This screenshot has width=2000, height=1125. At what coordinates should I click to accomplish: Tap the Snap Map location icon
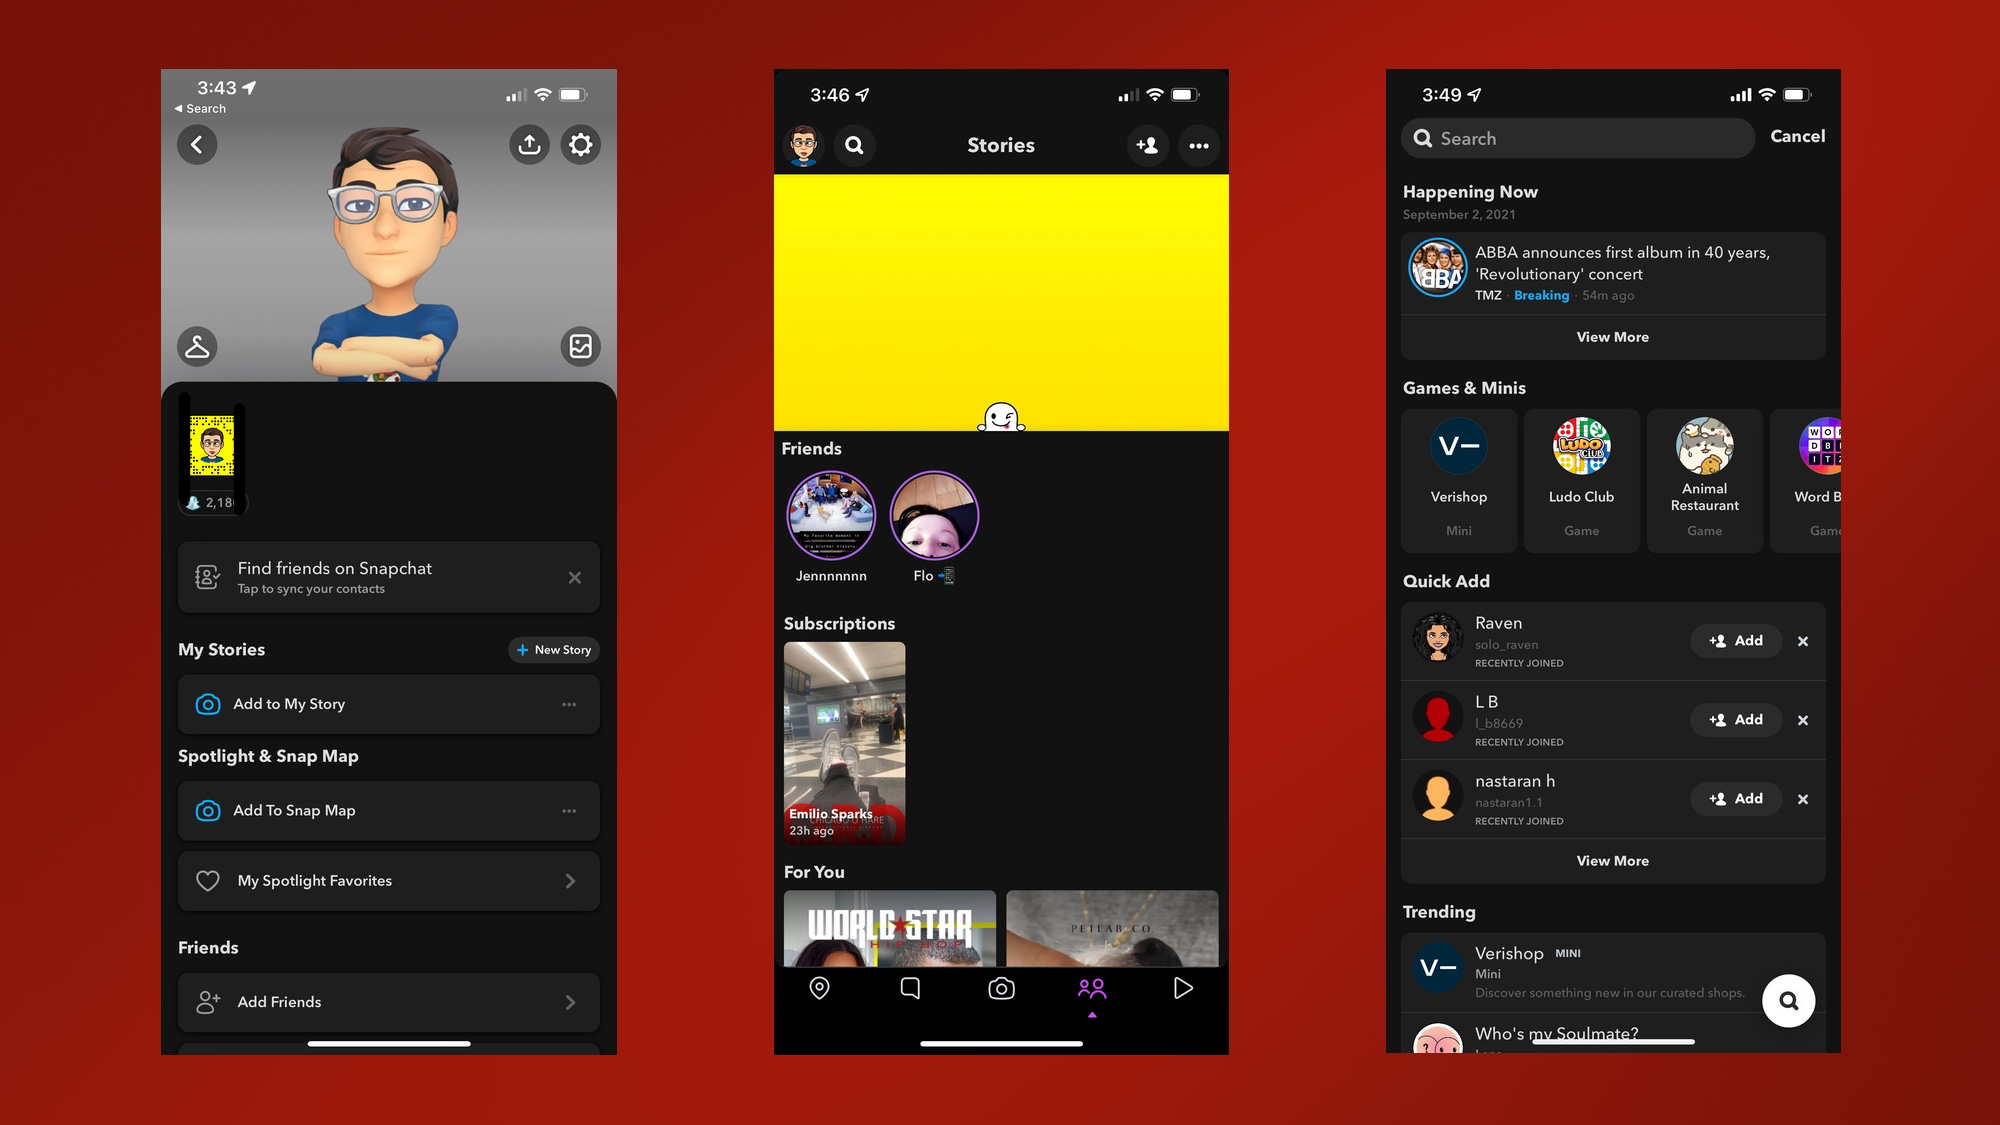(820, 986)
